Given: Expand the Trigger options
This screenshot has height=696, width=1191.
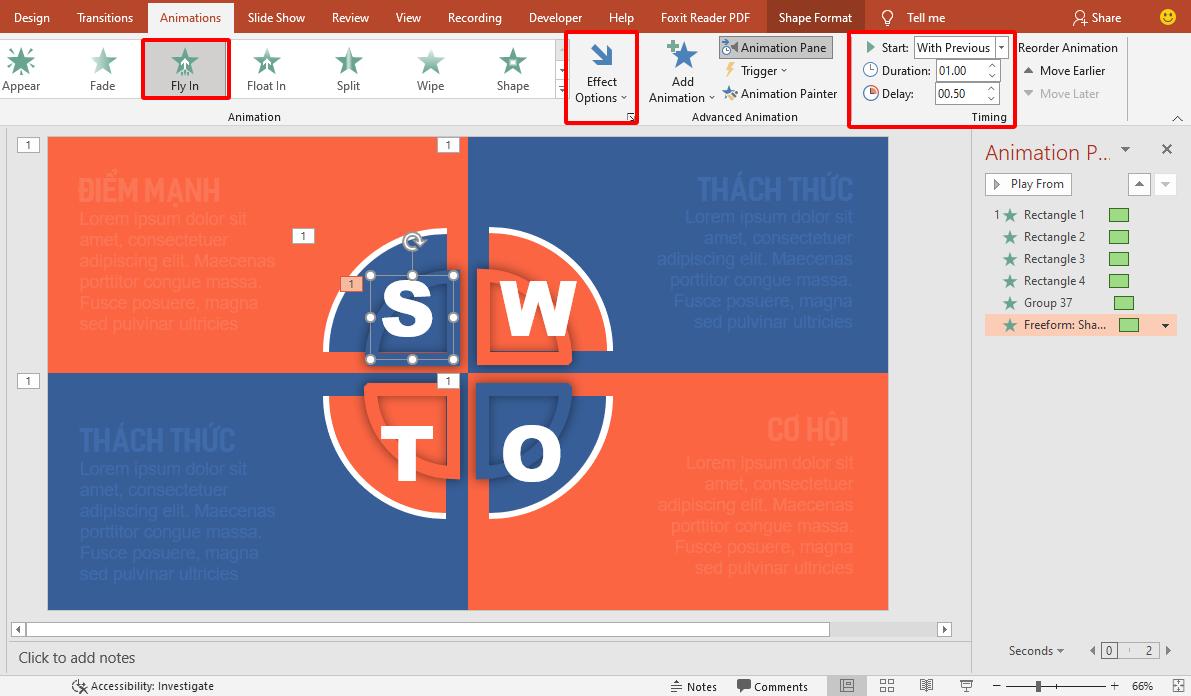Looking at the screenshot, I should pos(758,70).
